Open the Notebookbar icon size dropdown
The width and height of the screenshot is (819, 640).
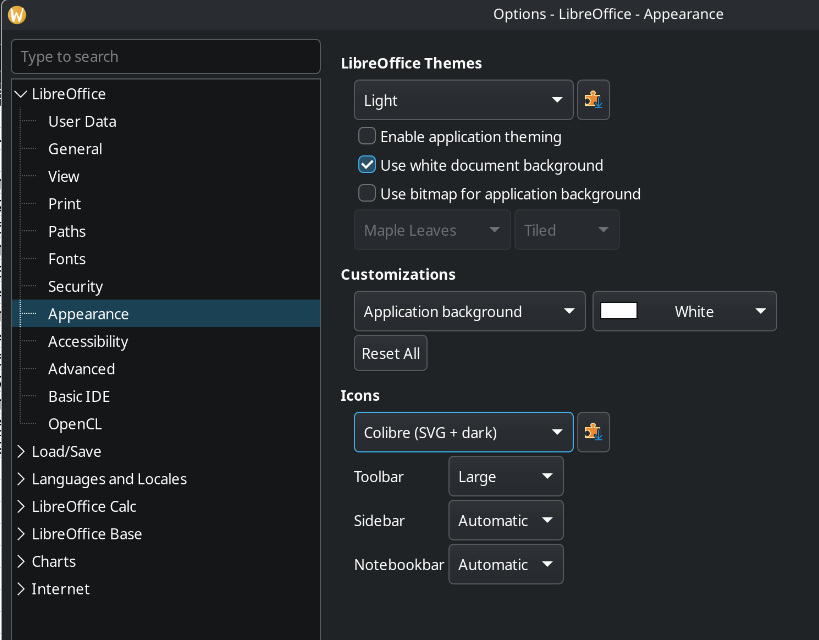tap(506, 564)
